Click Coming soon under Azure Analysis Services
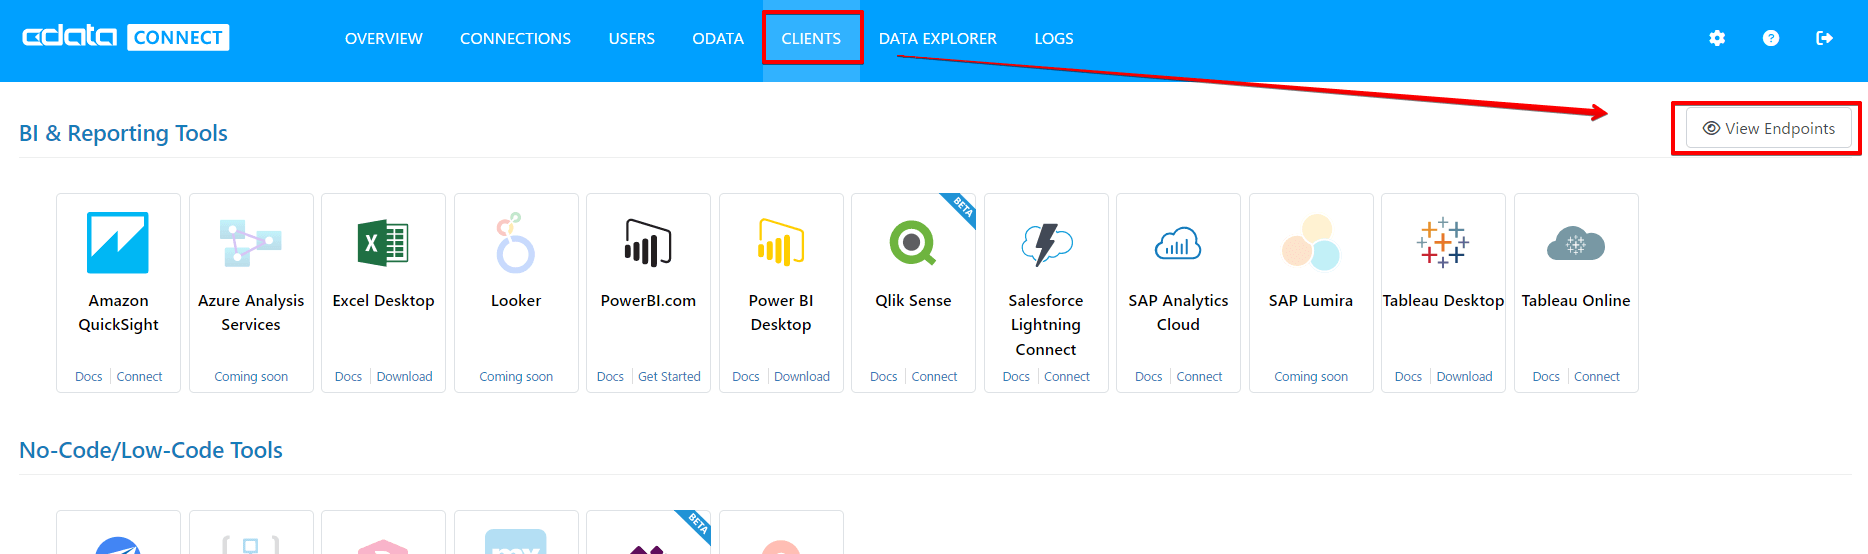The image size is (1868, 554). click(251, 377)
